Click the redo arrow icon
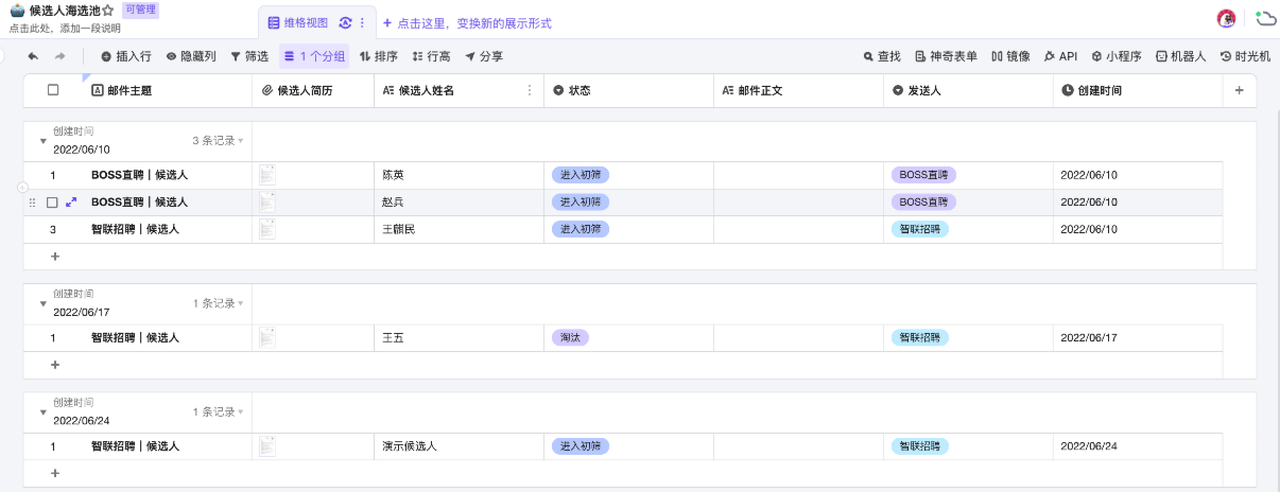This screenshot has width=1280, height=492. 60,57
